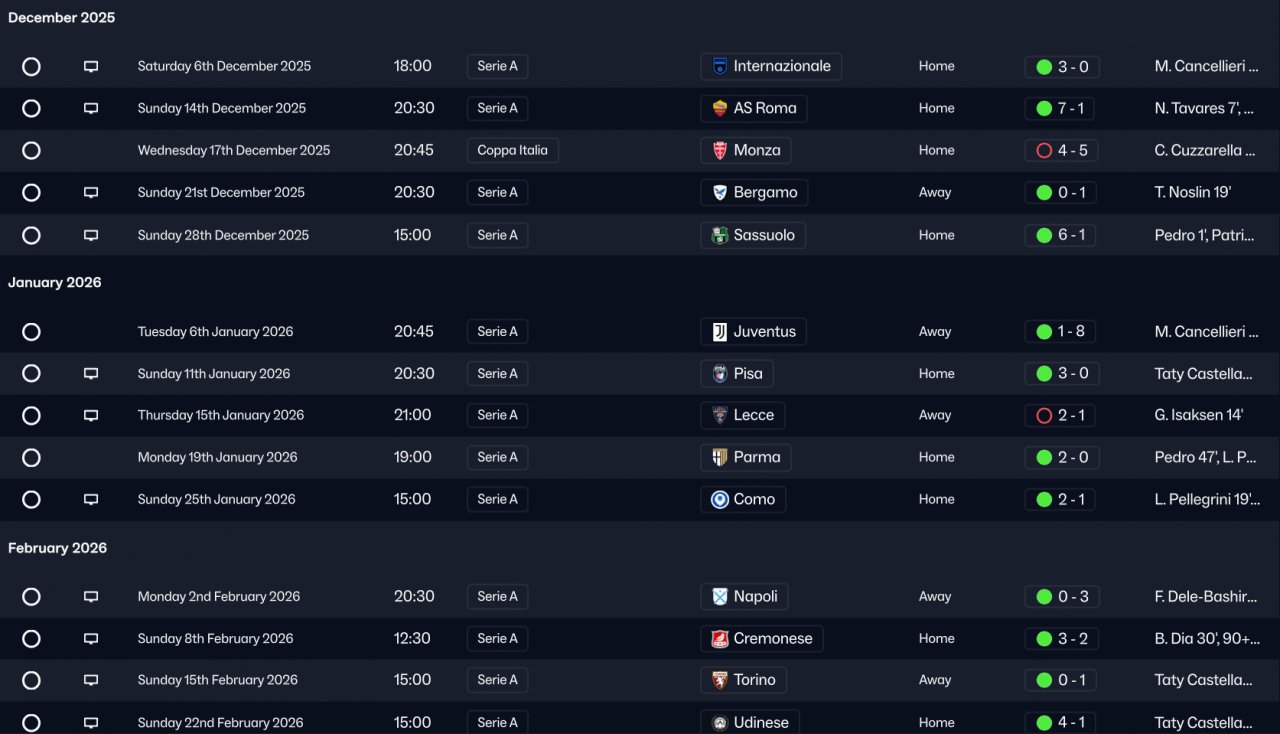The height and width of the screenshot is (734, 1280).
Task: Click the Sunday 11th January 2026 Pisa fixture date
Action: 214,374
